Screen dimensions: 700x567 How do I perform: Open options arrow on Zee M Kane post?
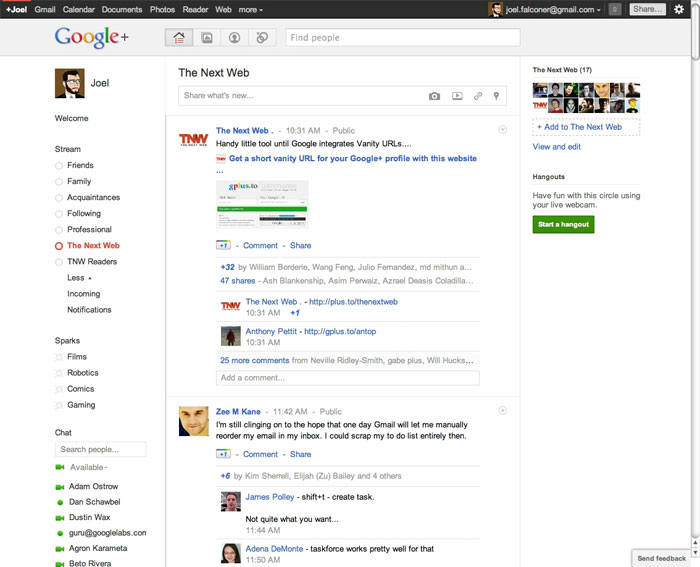502,410
